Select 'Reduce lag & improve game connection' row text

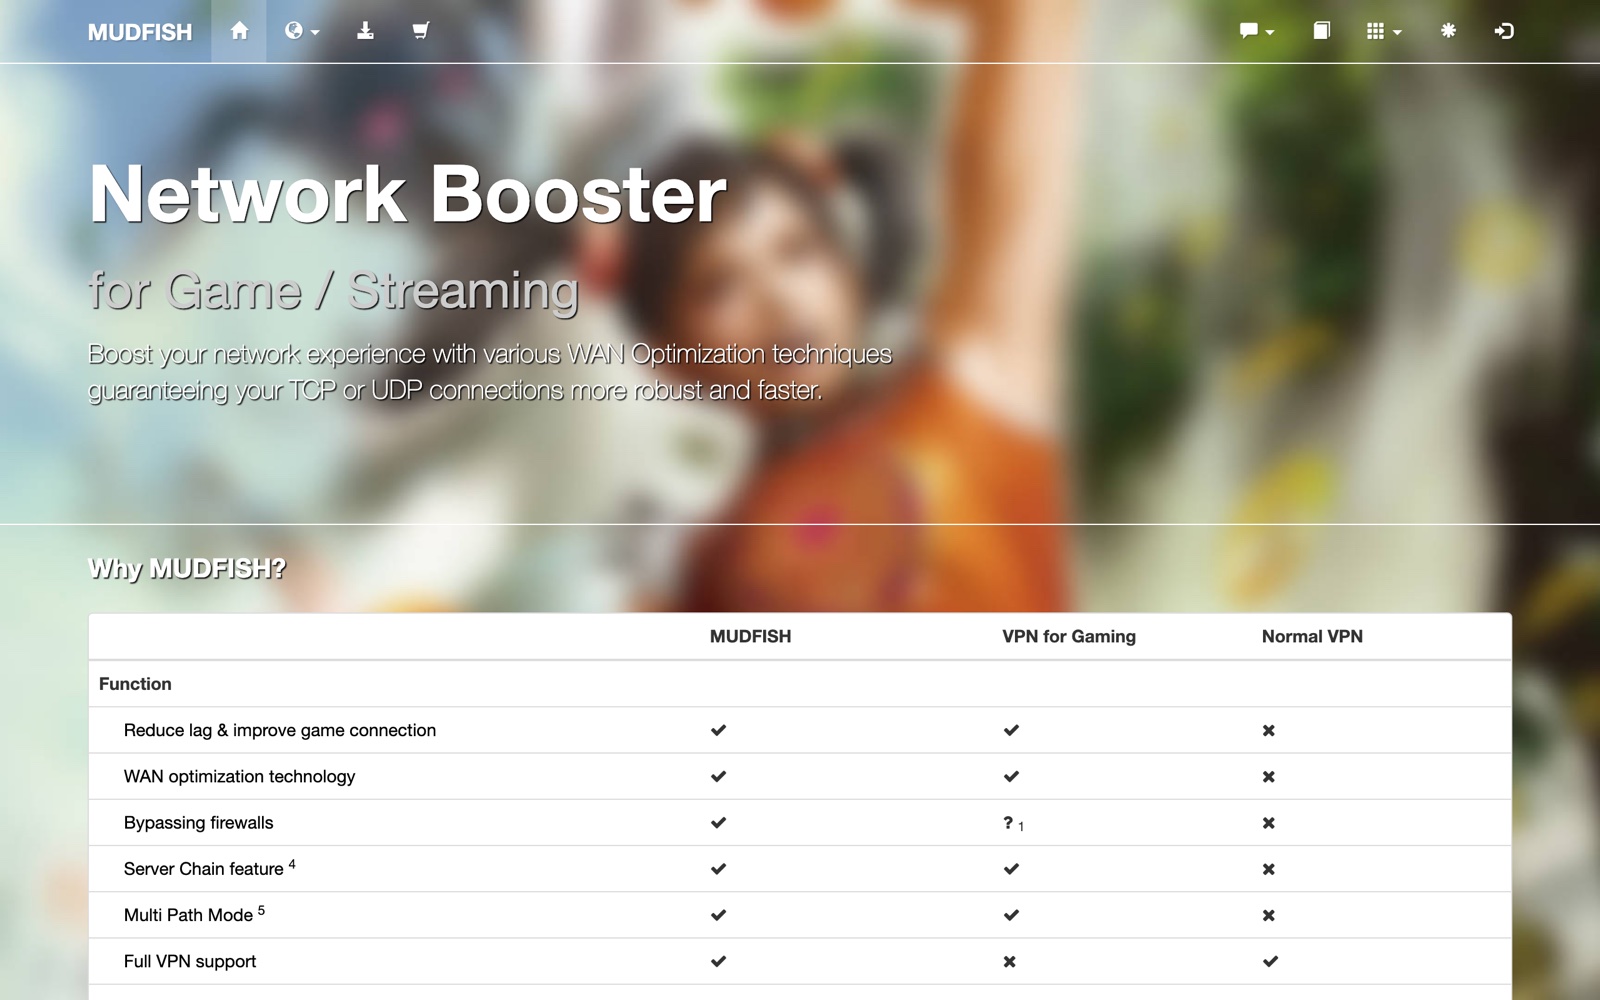[280, 730]
